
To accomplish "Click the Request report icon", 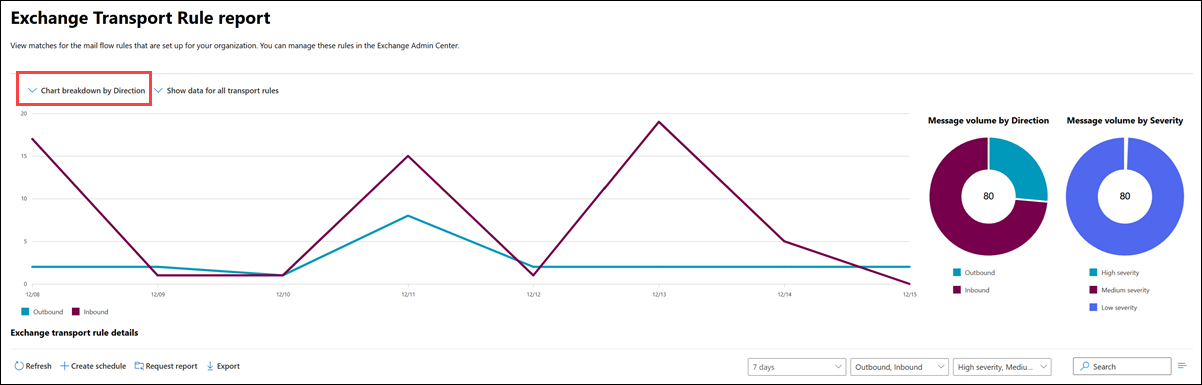I will [x=139, y=366].
